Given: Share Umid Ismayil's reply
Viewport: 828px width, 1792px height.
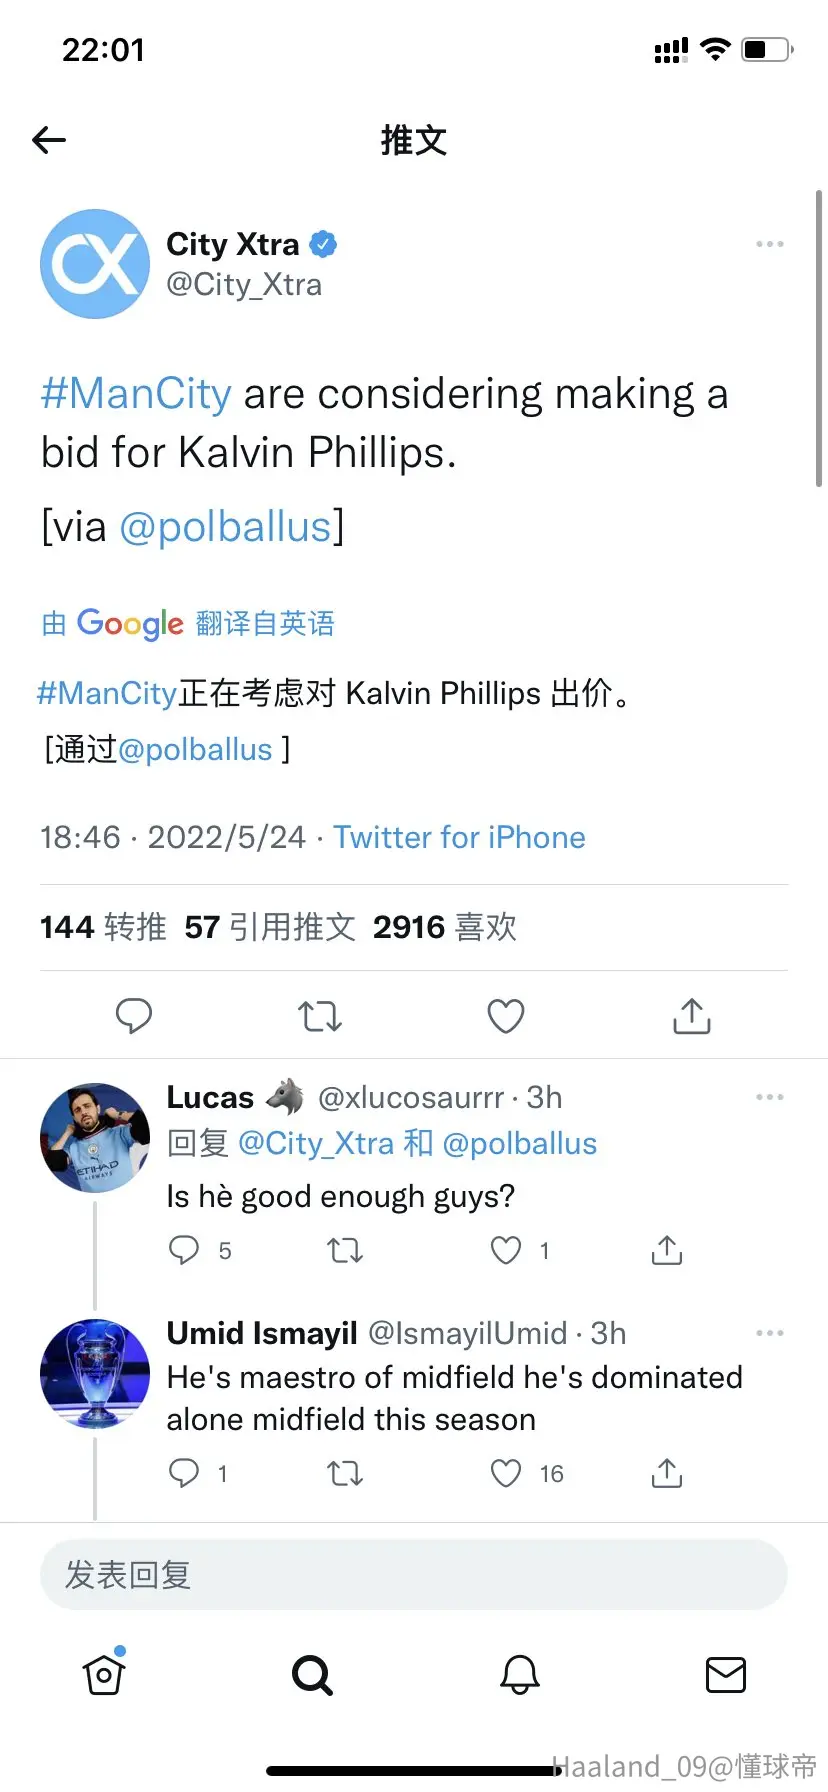Looking at the screenshot, I should [667, 1472].
